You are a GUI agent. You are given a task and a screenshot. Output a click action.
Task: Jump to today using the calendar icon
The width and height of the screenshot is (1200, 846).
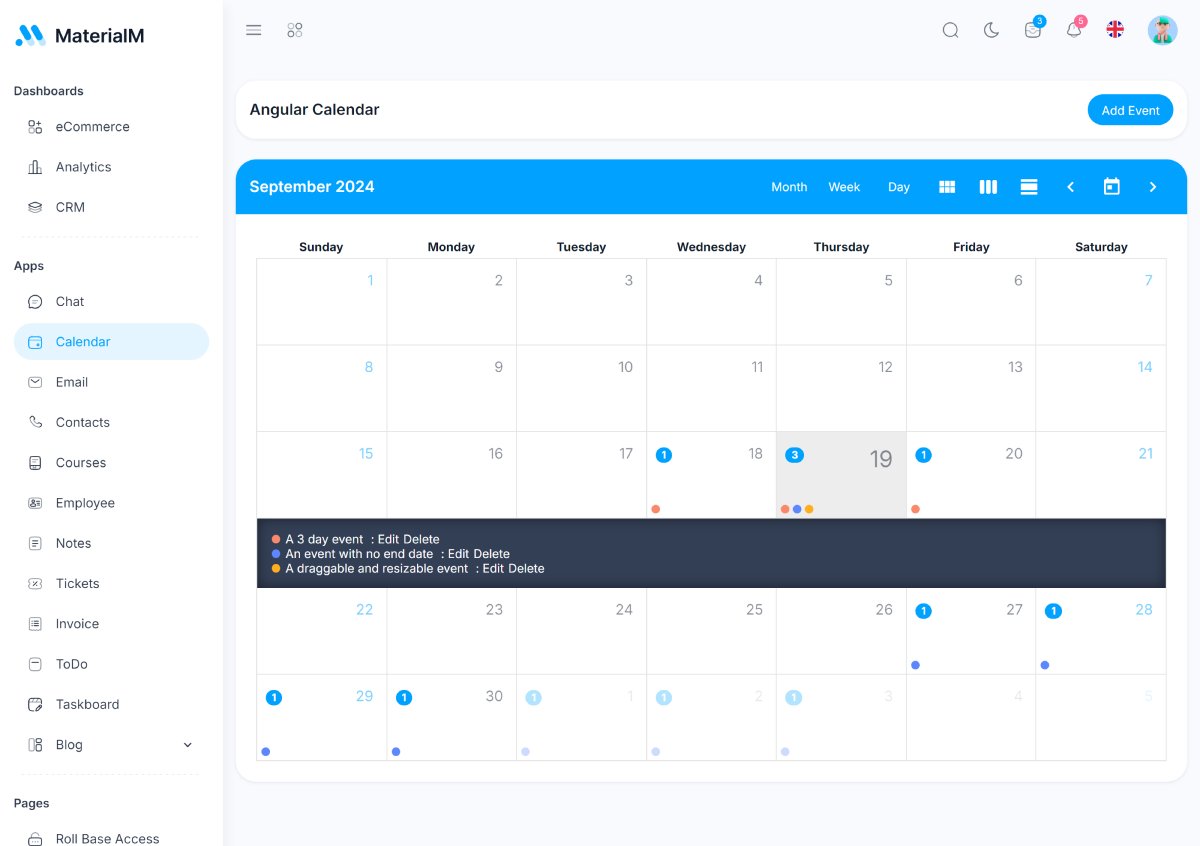point(1111,187)
